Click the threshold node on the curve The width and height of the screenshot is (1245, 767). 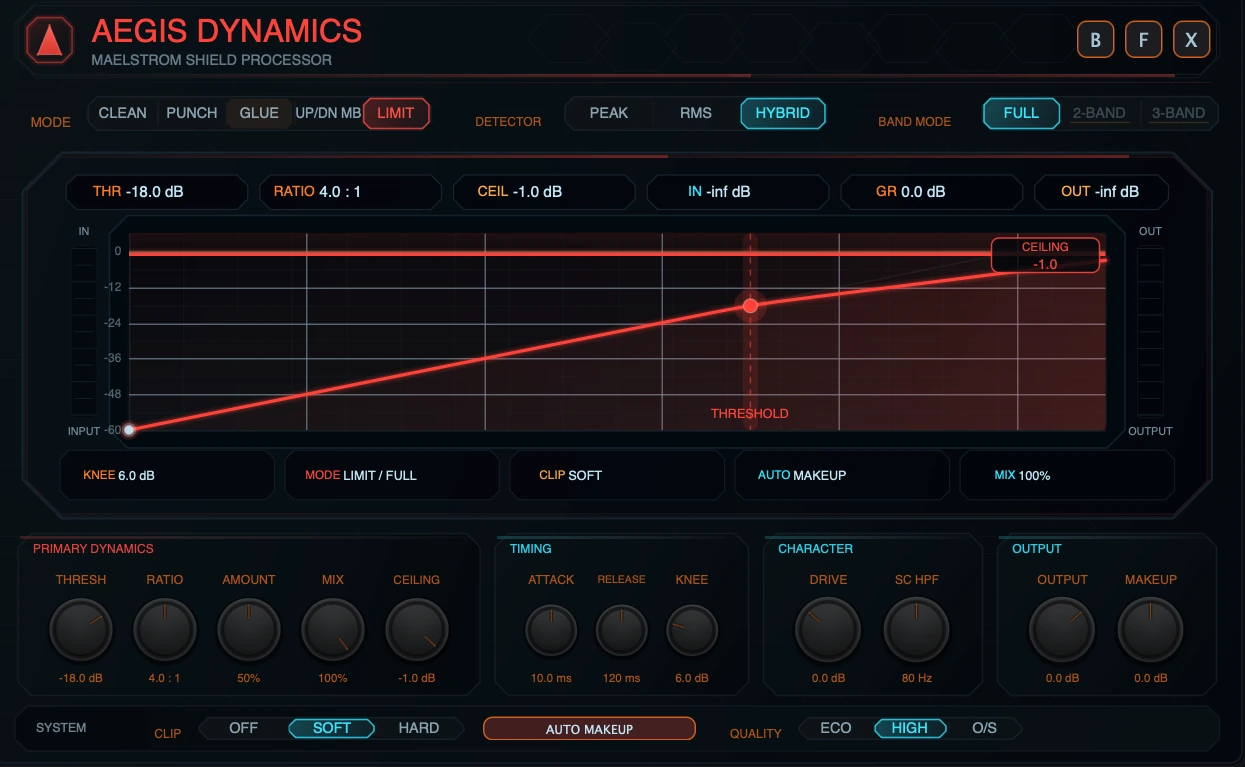751,306
